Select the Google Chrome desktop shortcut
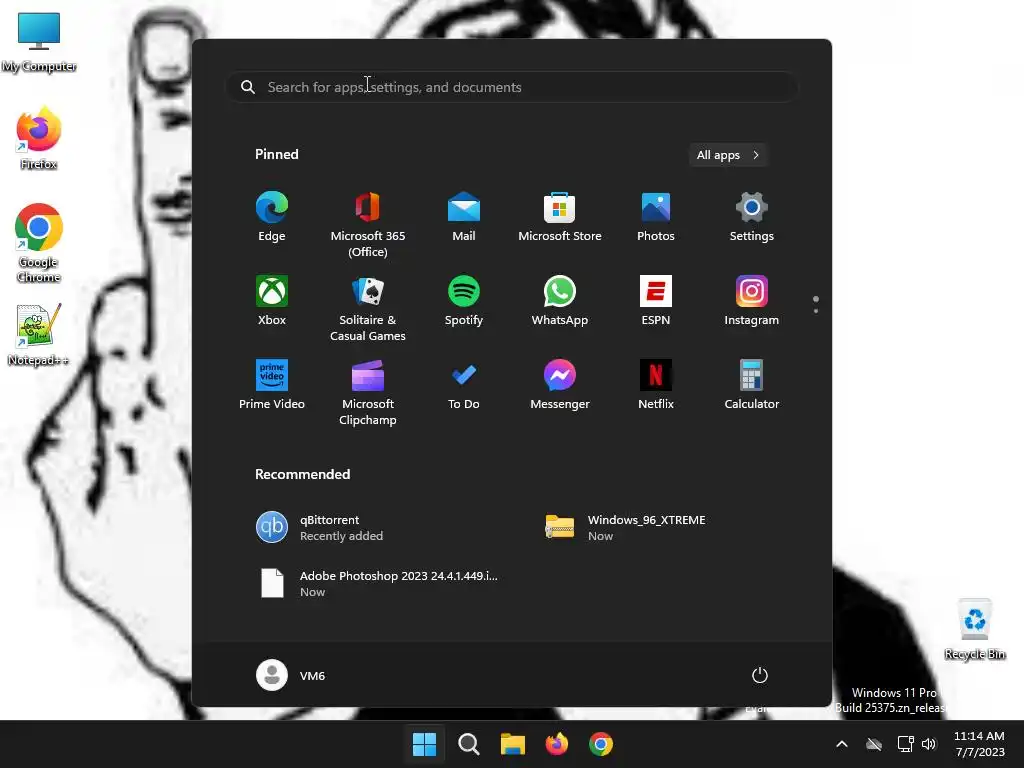The width and height of the screenshot is (1024, 768). [x=39, y=243]
